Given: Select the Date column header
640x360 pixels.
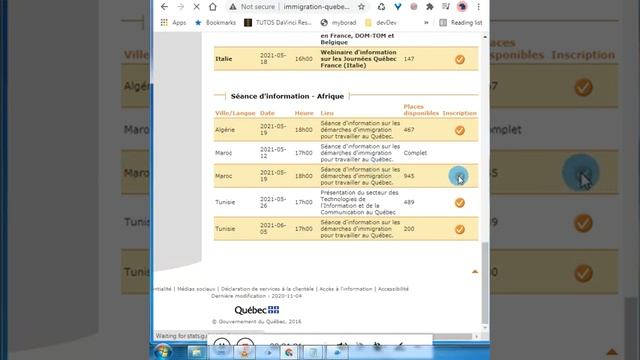Looking at the screenshot, I should pyautogui.click(x=267, y=113).
